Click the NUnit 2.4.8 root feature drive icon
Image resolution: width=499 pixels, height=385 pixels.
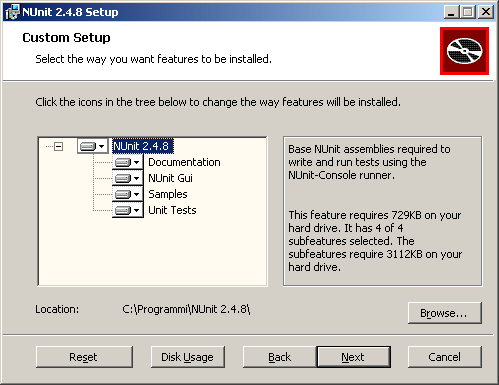coord(88,146)
